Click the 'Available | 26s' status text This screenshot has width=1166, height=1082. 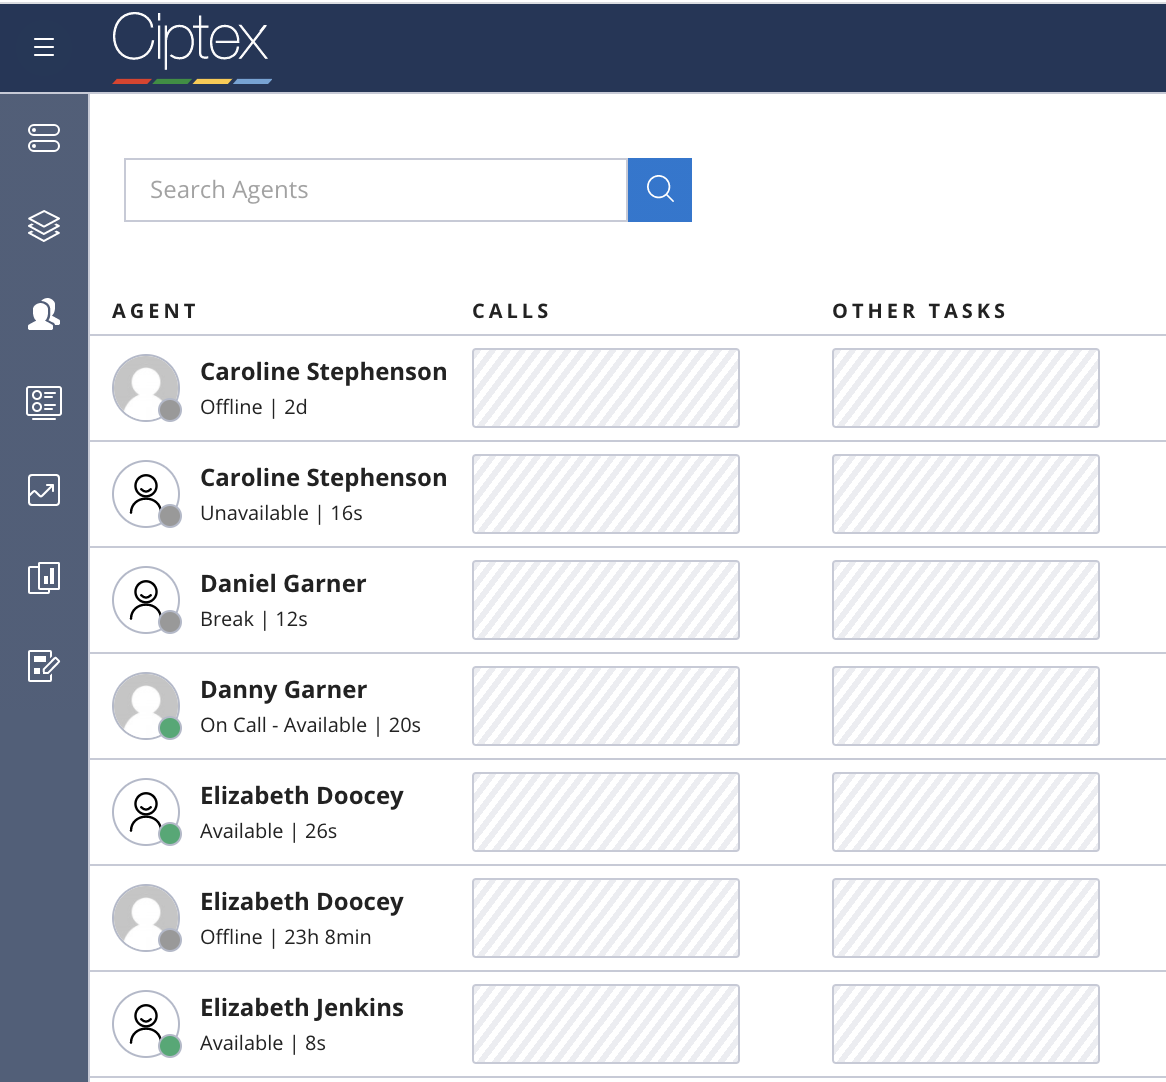pos(268,831)
